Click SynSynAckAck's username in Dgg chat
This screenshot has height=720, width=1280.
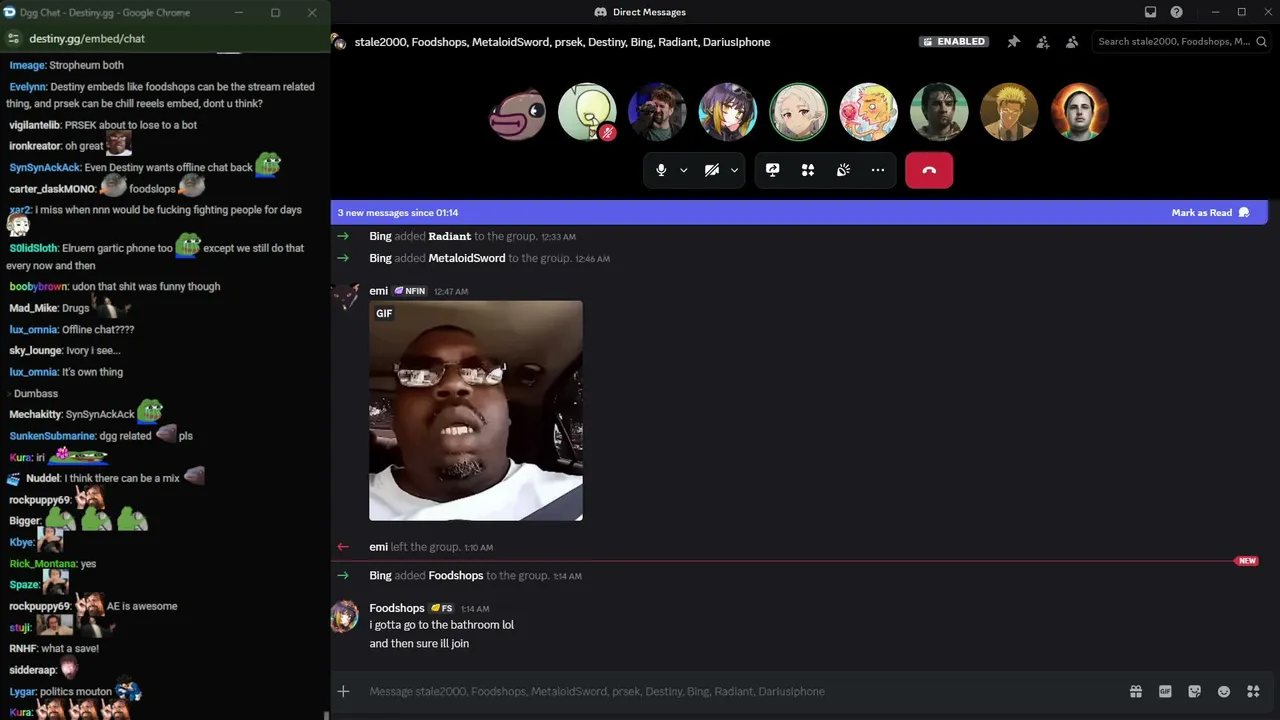44,168
